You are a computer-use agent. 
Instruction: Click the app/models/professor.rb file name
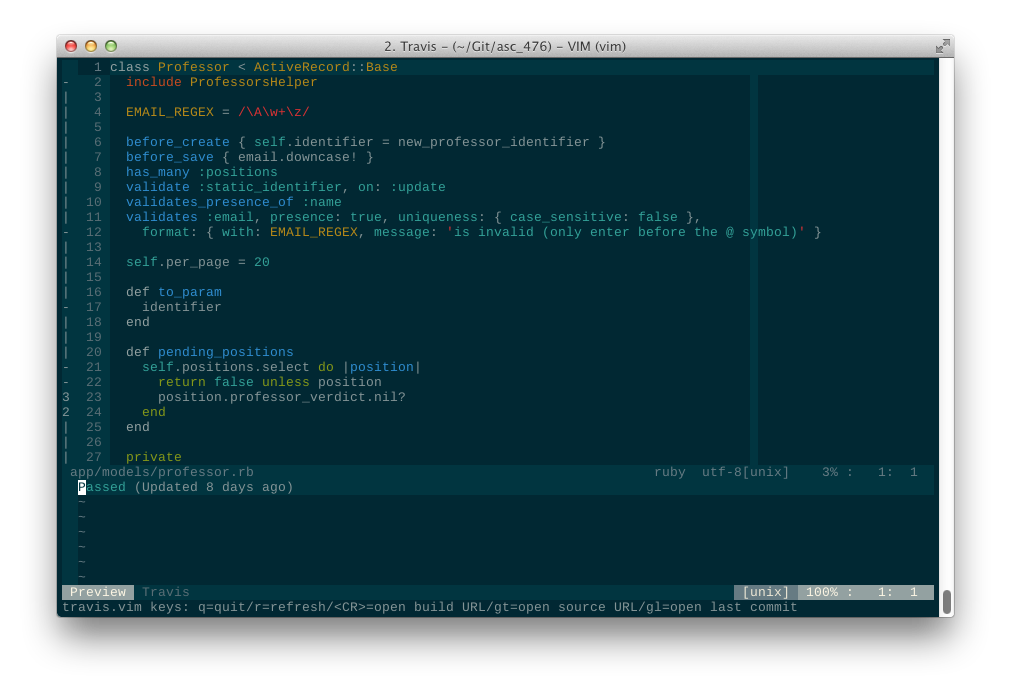click(162, 472)
